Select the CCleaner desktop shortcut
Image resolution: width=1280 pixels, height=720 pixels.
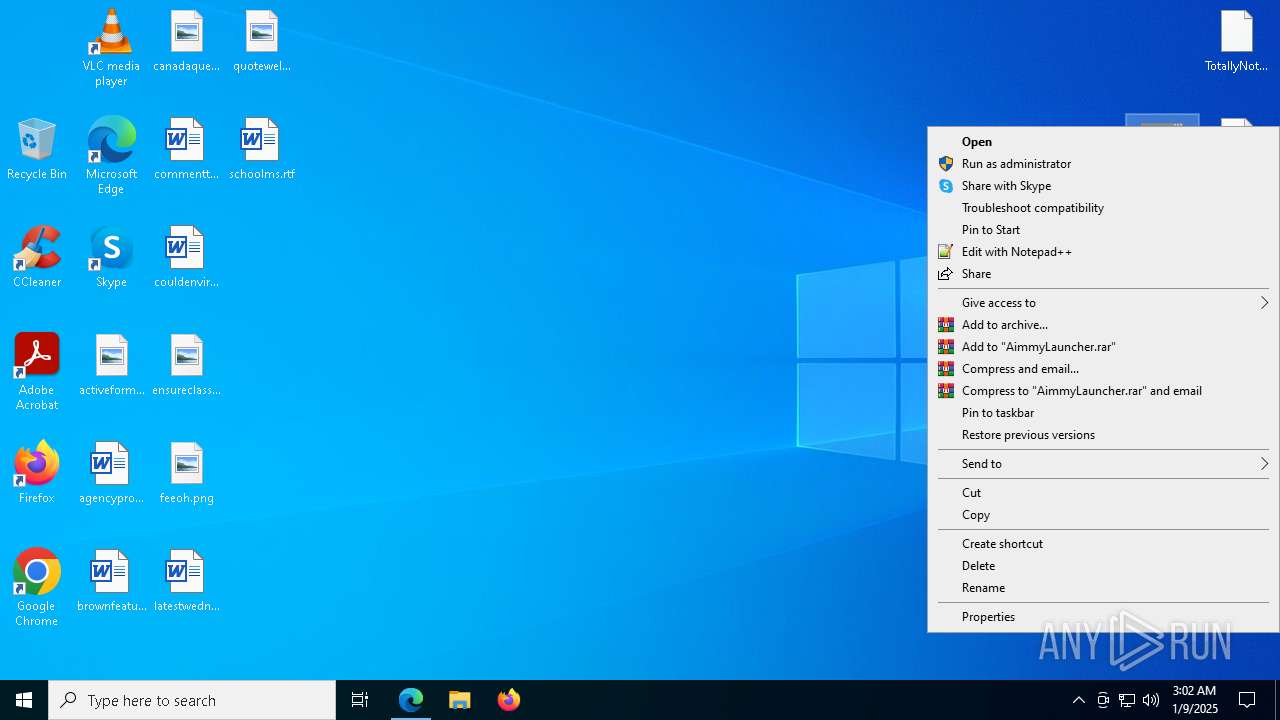pyautogui.click(x=36, y=257)
